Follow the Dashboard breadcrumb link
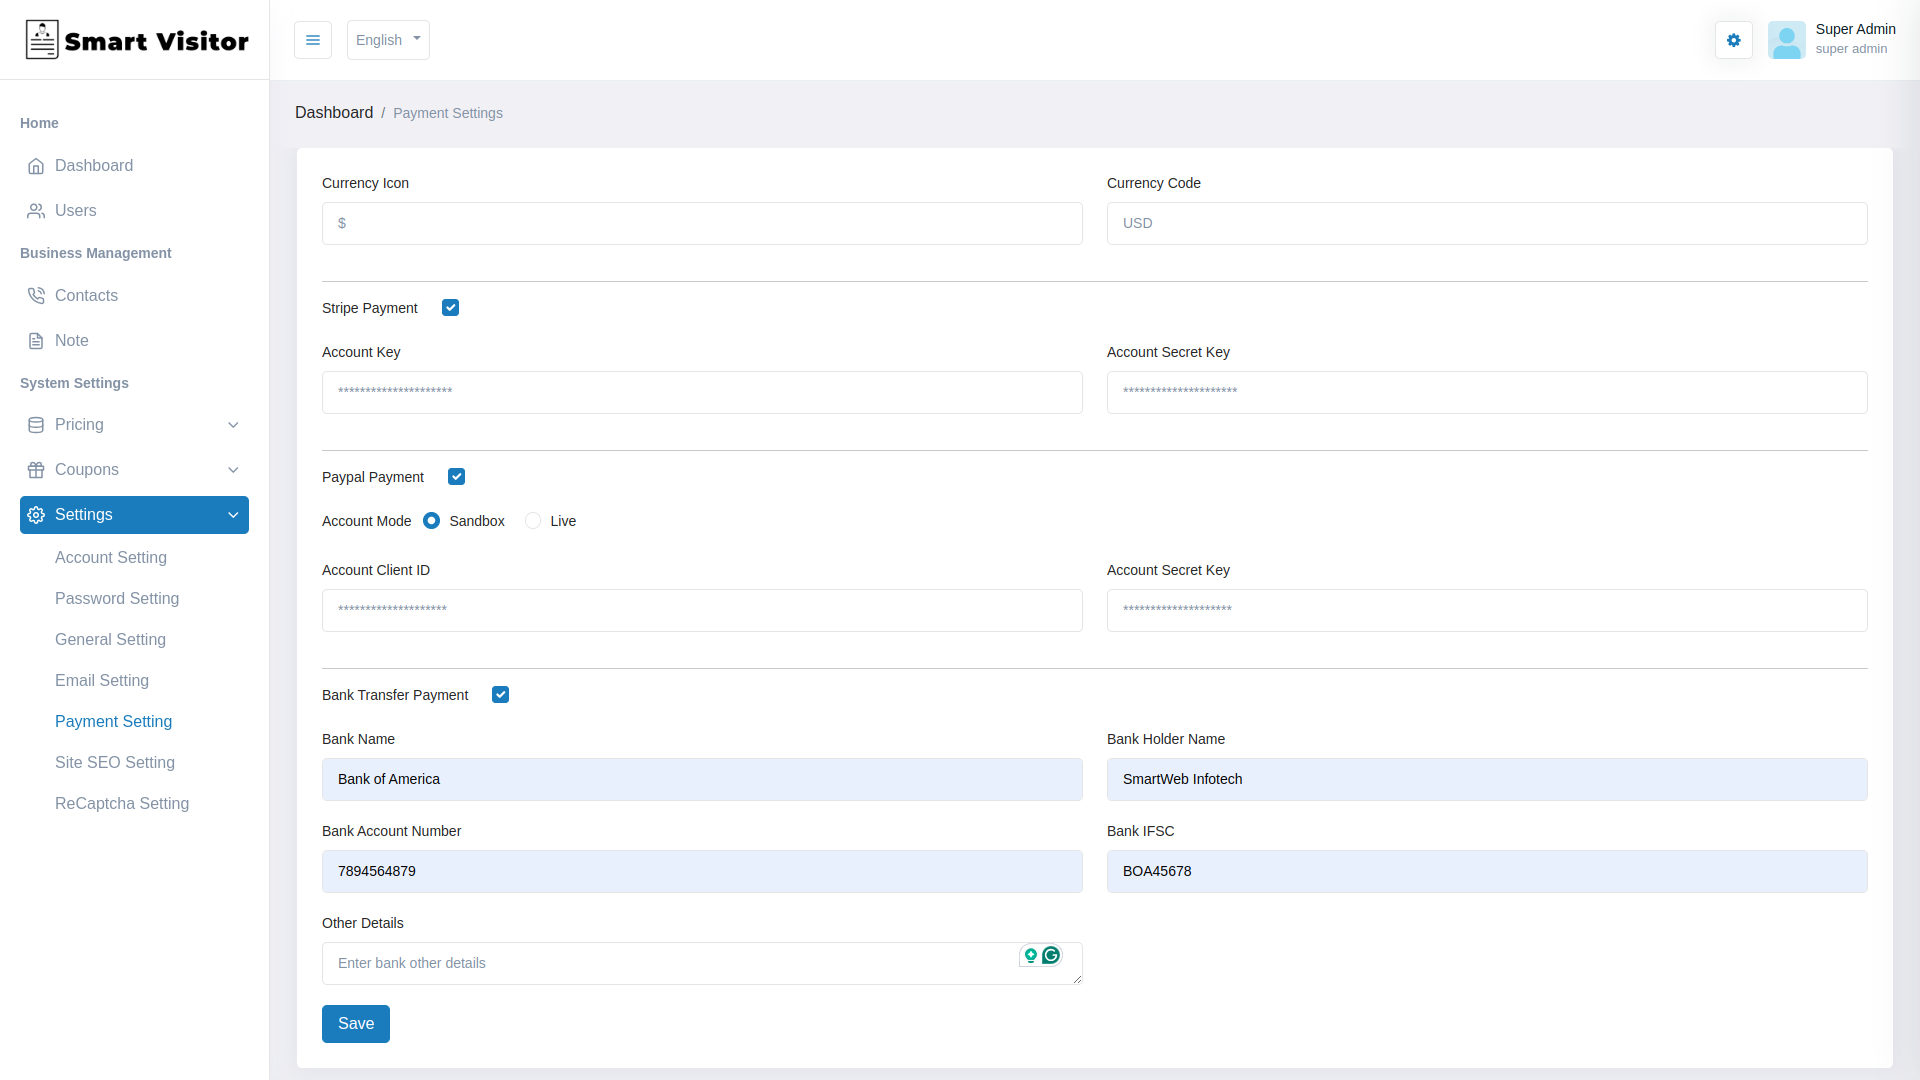The width and height of the screenshot is (1920, 1080). point(334,112)
